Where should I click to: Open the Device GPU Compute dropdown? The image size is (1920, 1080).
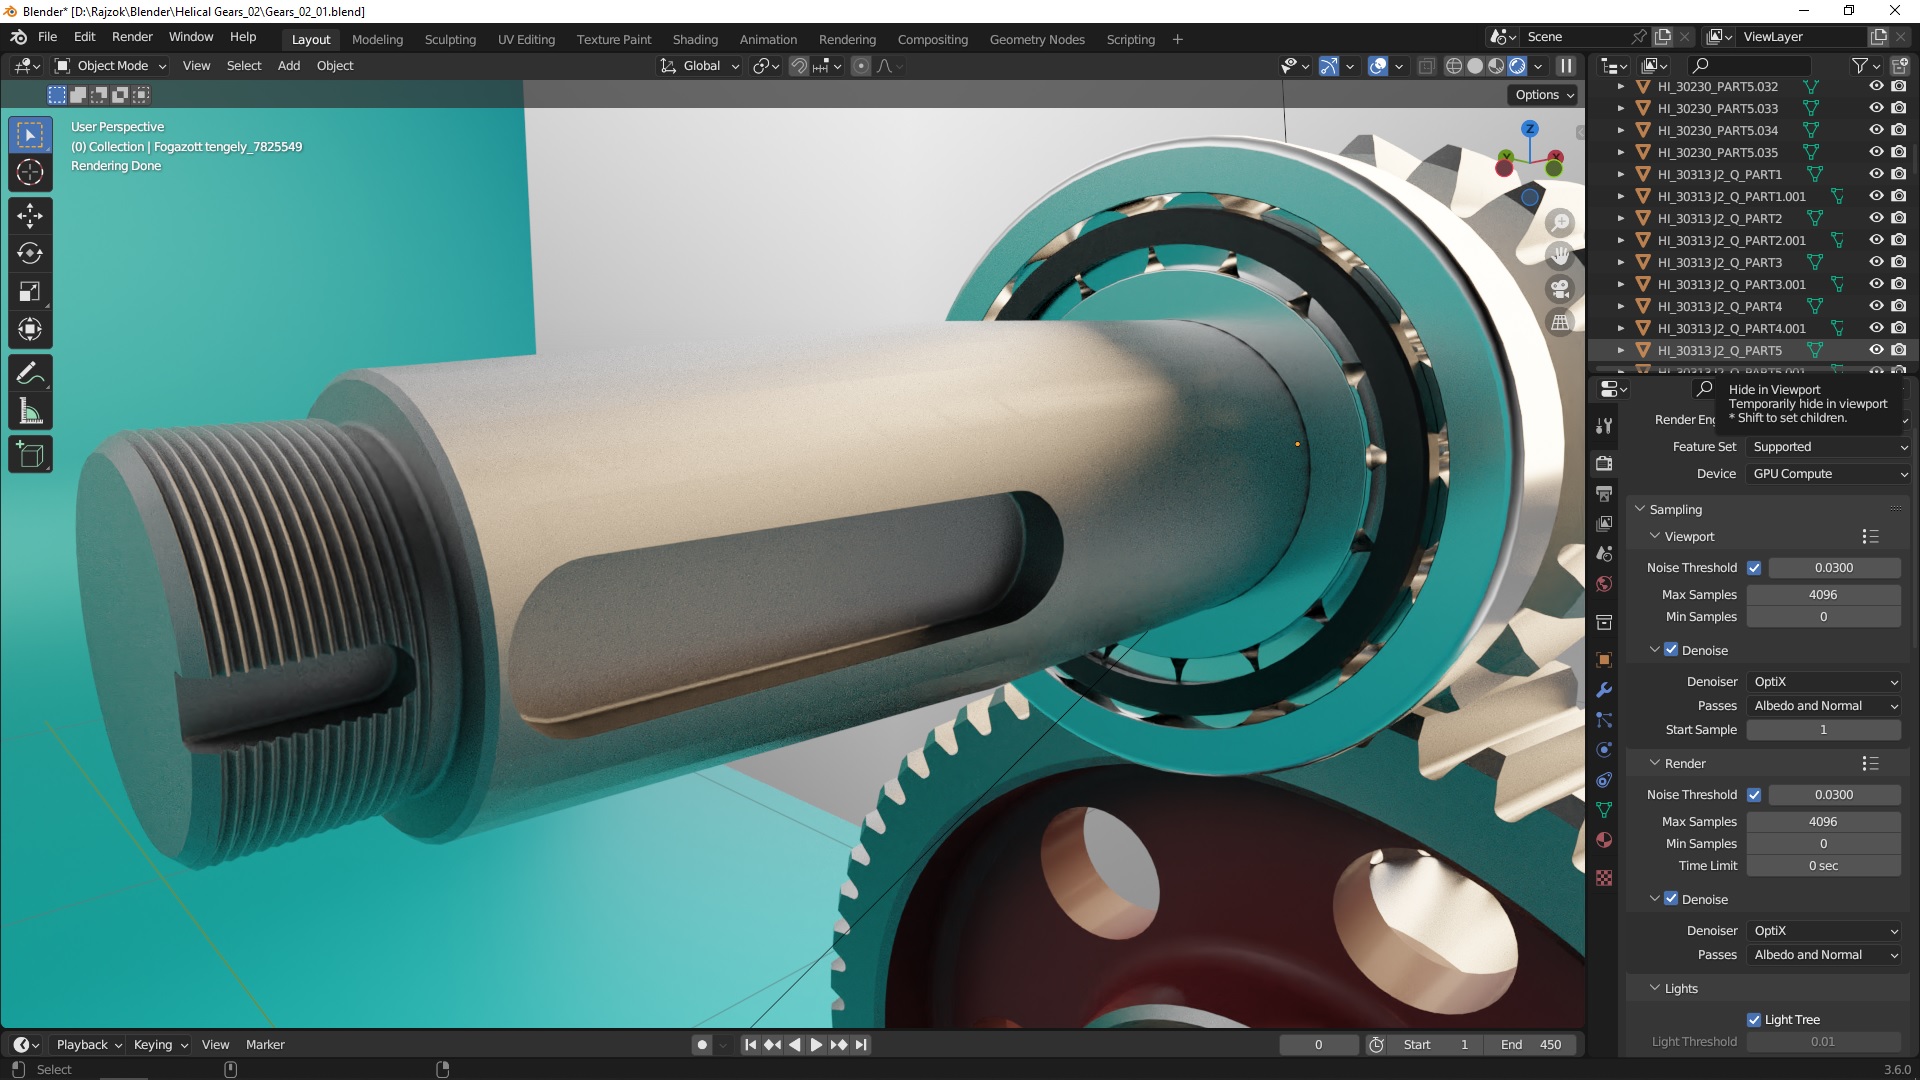point(1827,474)
